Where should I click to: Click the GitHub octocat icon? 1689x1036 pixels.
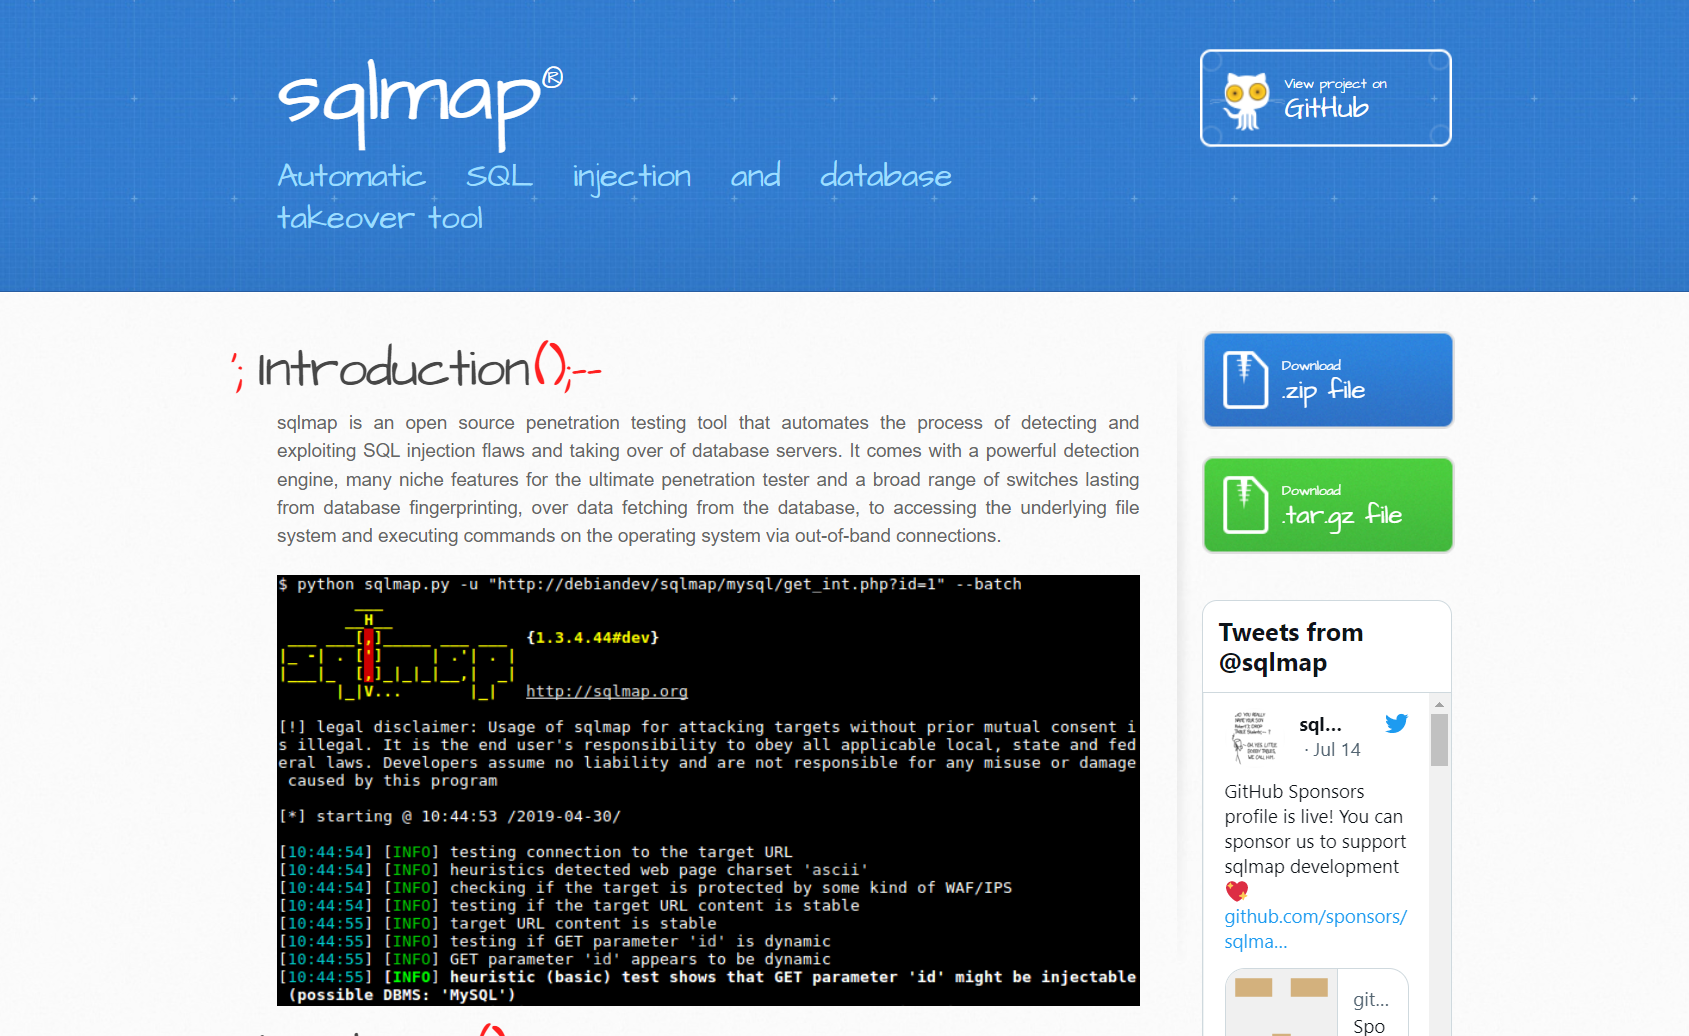pyautogui.click(x=1245, y=101)
